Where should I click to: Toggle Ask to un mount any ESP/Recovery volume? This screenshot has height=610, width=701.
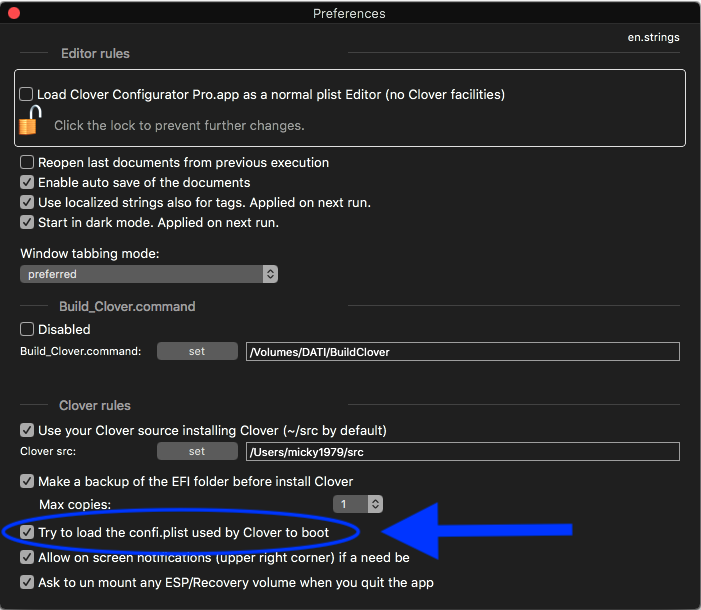tap(27, 583)
